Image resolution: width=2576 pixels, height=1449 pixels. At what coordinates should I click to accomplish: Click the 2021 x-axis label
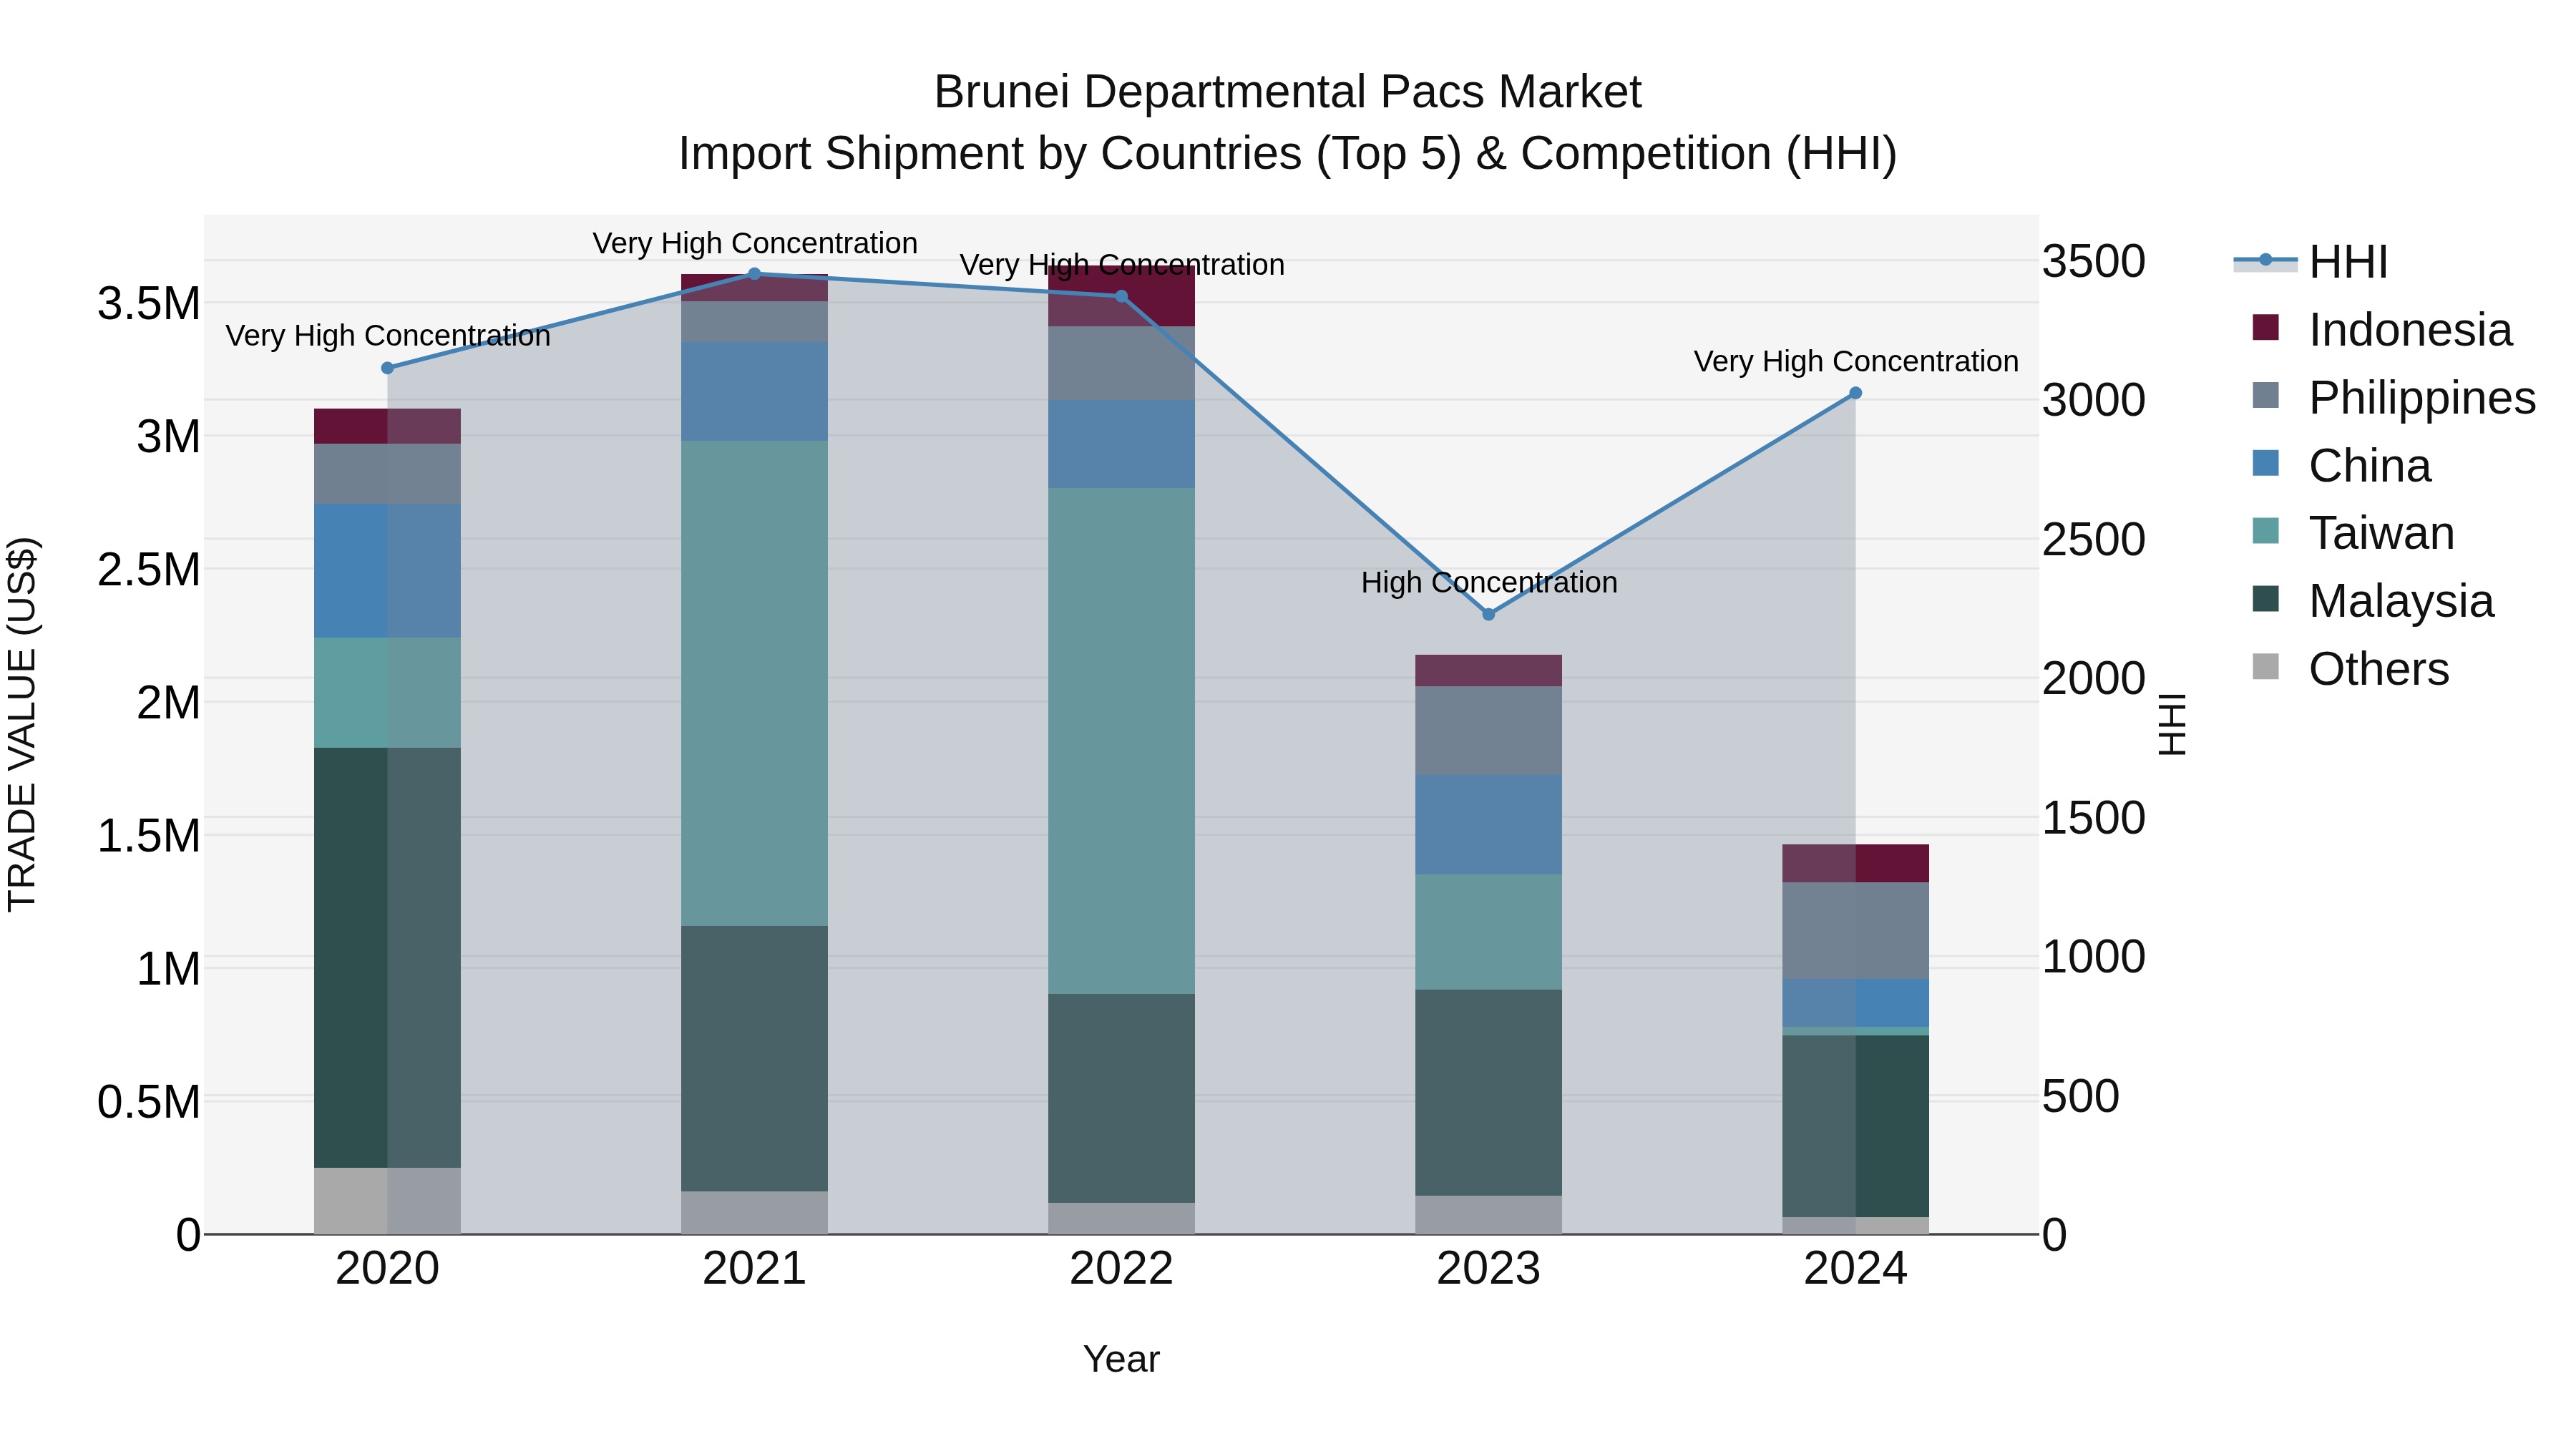click(755, 1269)
